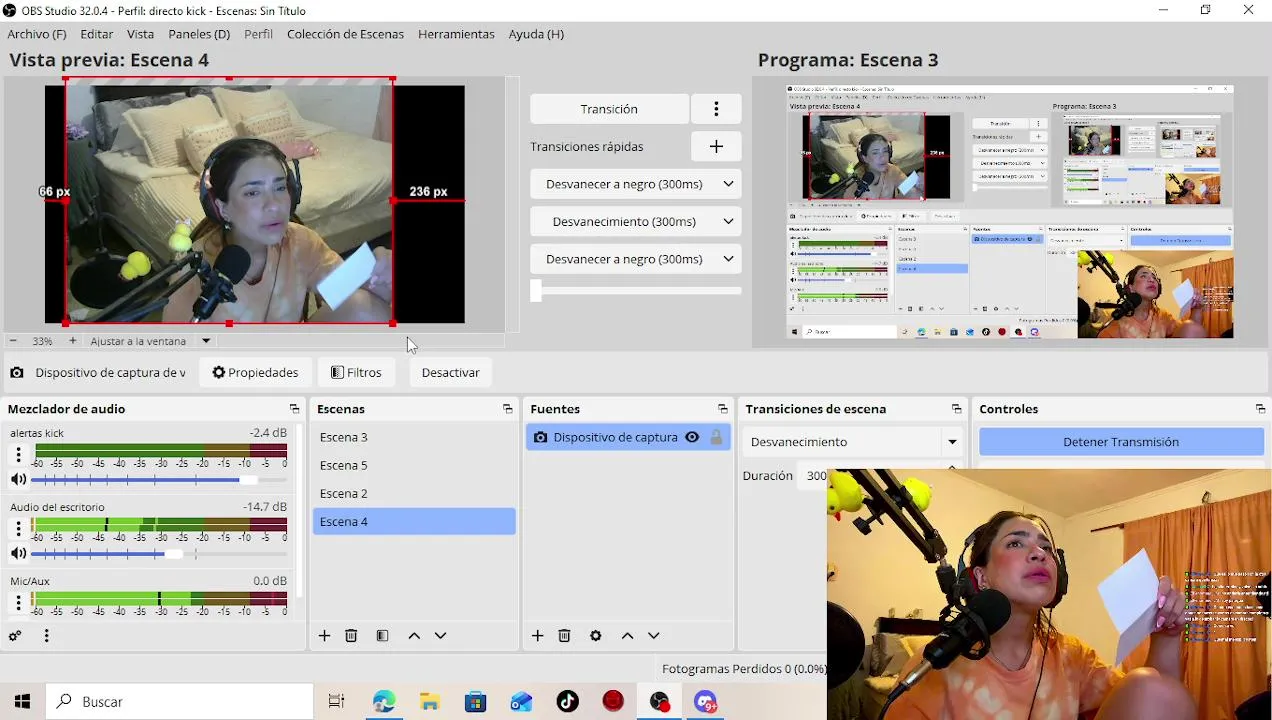Move scene up in Escenas list
Viewport: 1272px width, 720px height.
pyautogui.click(x=414, y=636)
